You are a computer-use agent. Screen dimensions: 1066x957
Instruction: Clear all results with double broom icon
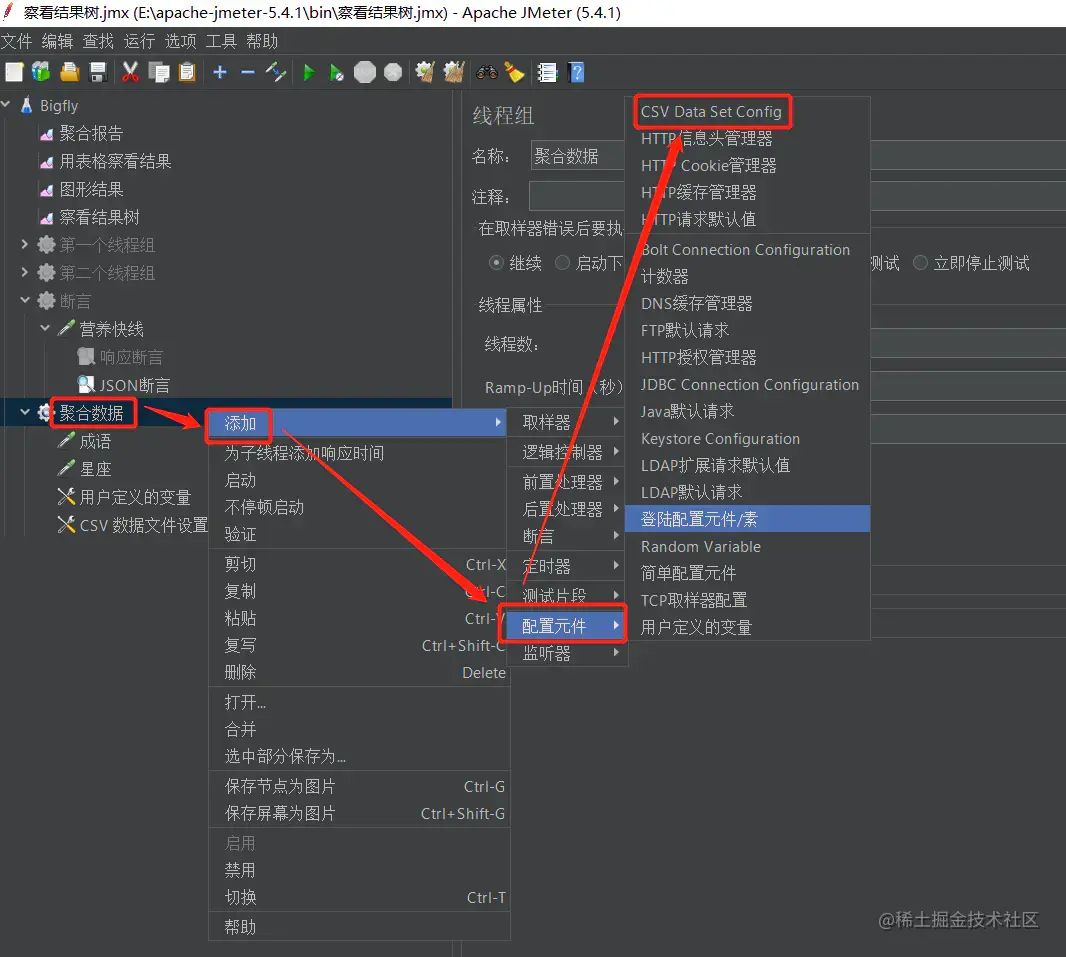coord(453,72)
